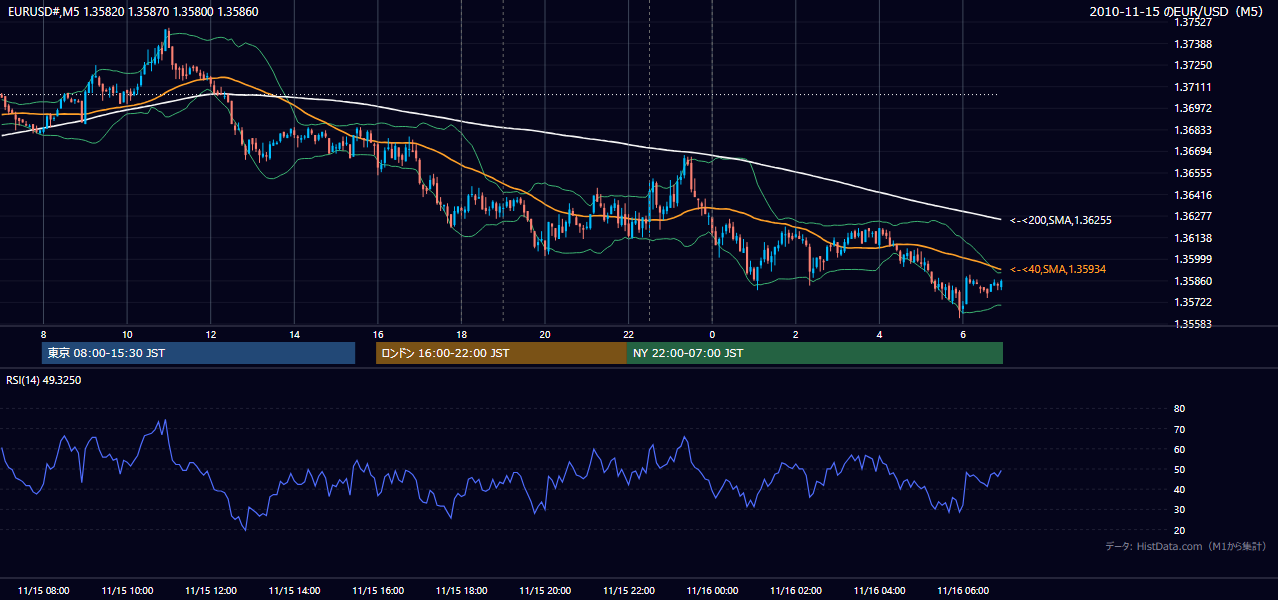Click the RSI(14) 49.3250 indicator label

[43, 380]
